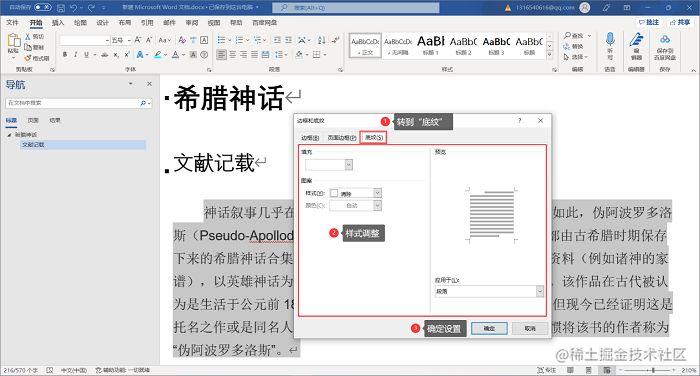This screenshot has height=376, width=700.
Task: Click the Justify alignment icon
Action: click(x=254, y=54)
